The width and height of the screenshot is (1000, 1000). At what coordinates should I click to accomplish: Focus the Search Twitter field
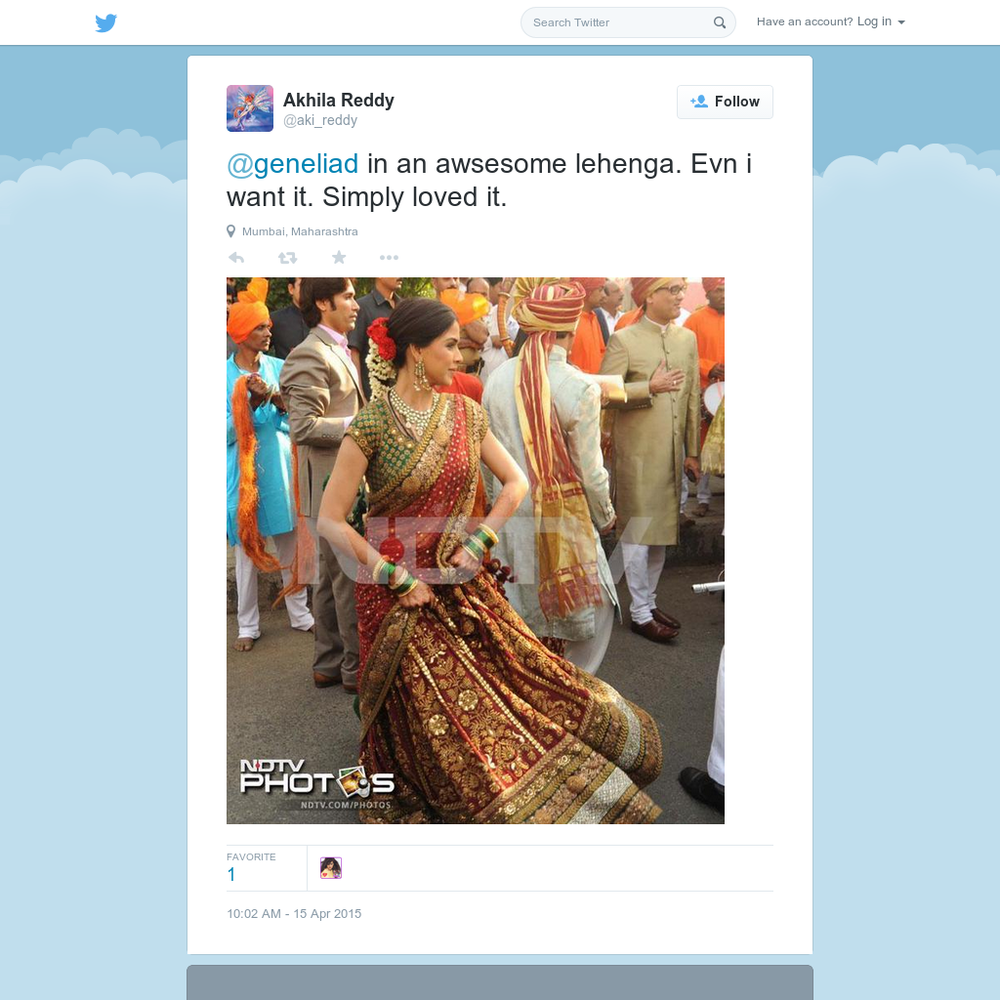(628, 23)
